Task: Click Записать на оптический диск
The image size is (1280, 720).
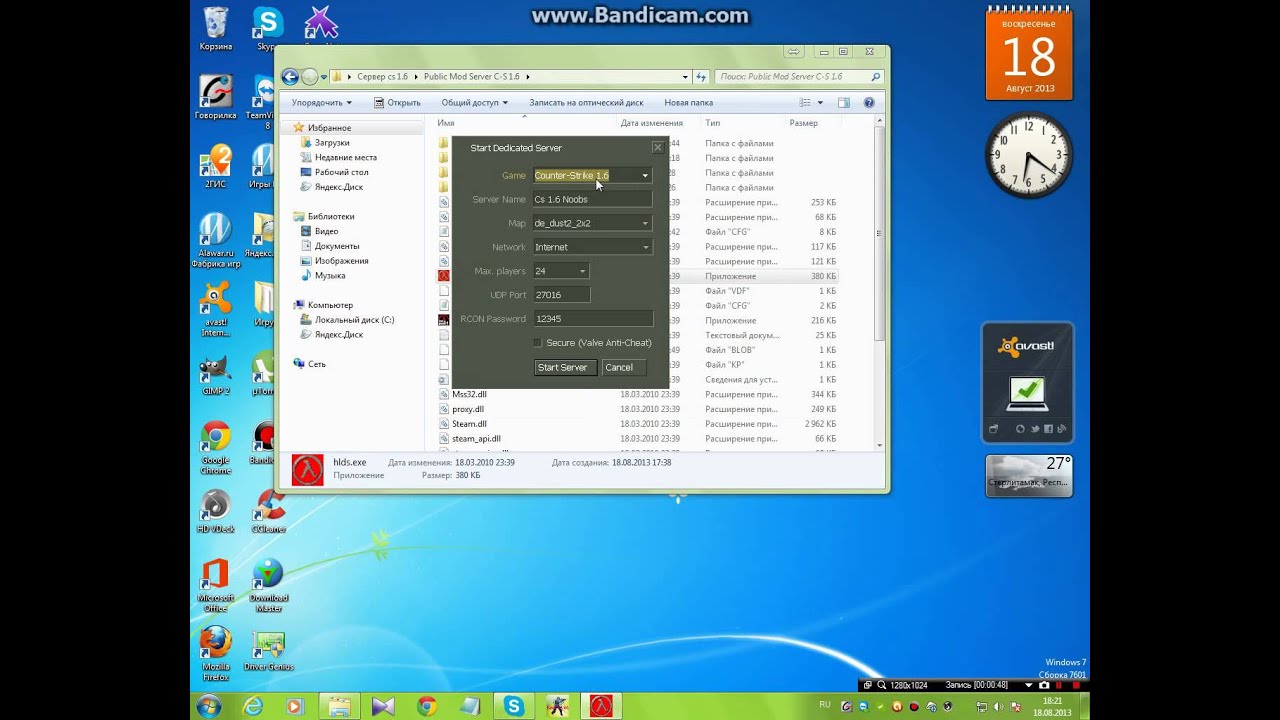Action: tap(586, 102)
